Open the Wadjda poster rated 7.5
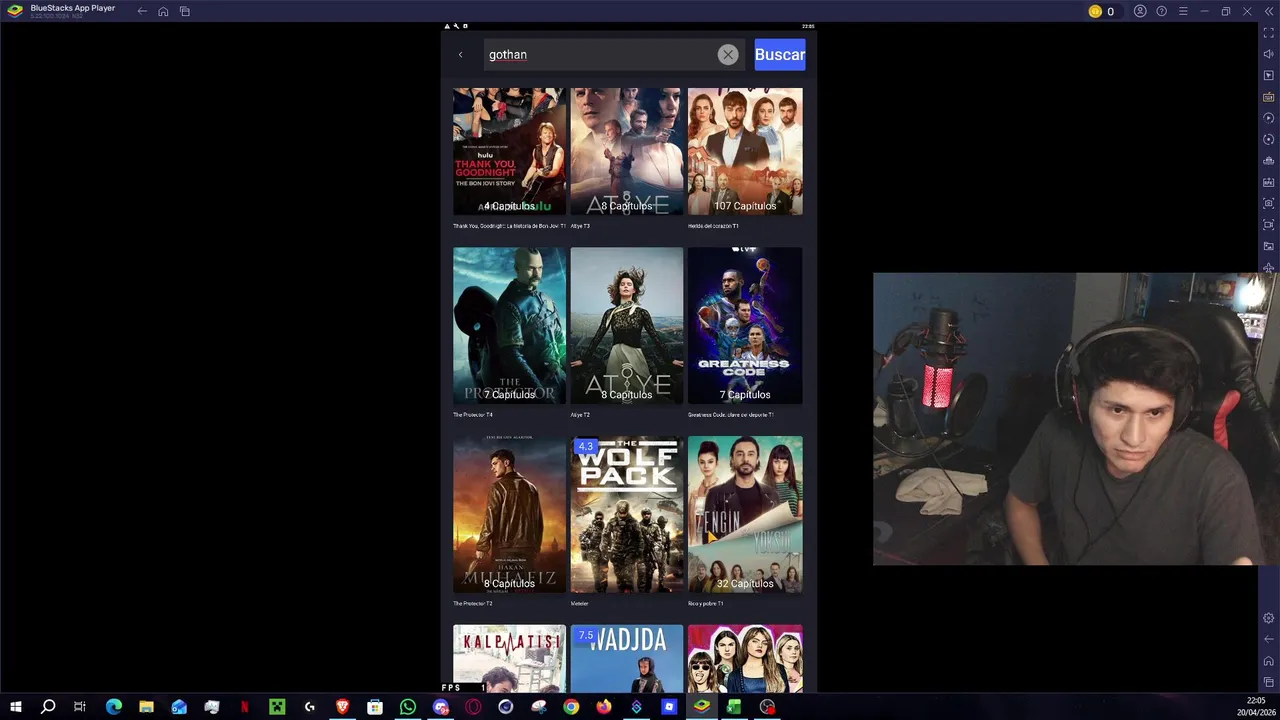This screenshot has width=1280, height=720. (x=627, y=658)
